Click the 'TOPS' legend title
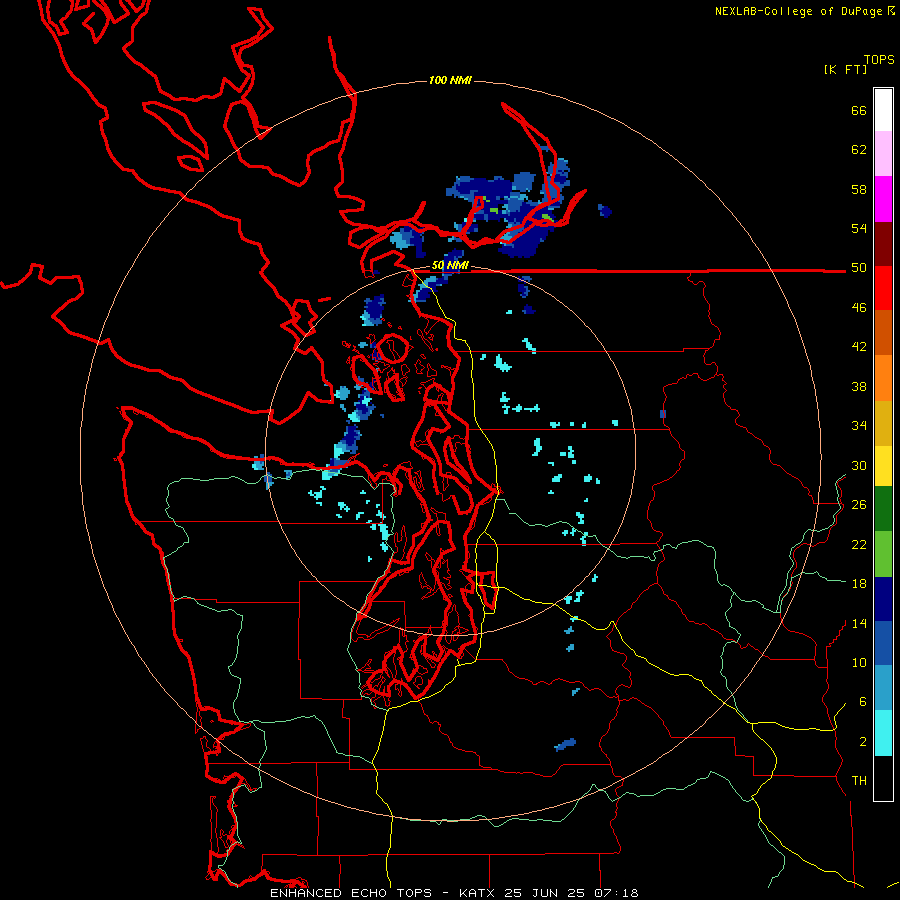The width and height of the screenshot is (900, 900). tap(879, 60)
